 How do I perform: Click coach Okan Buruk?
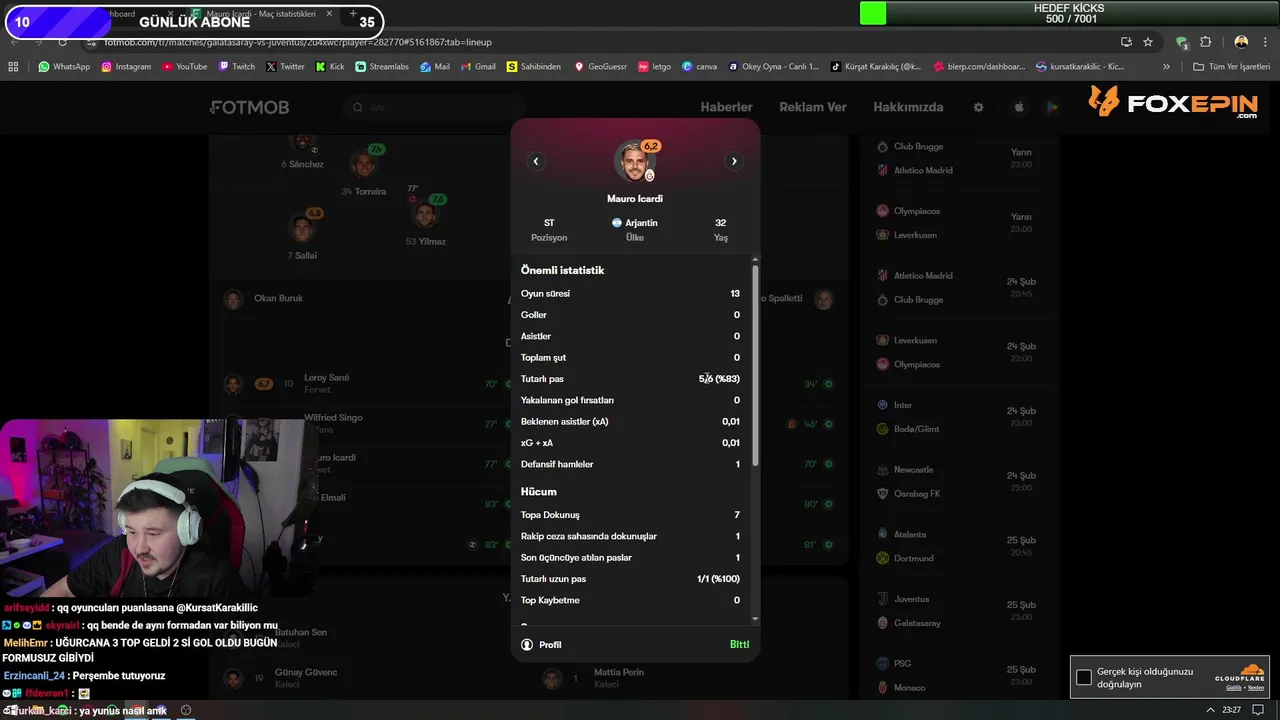click(x=265, y=298)
